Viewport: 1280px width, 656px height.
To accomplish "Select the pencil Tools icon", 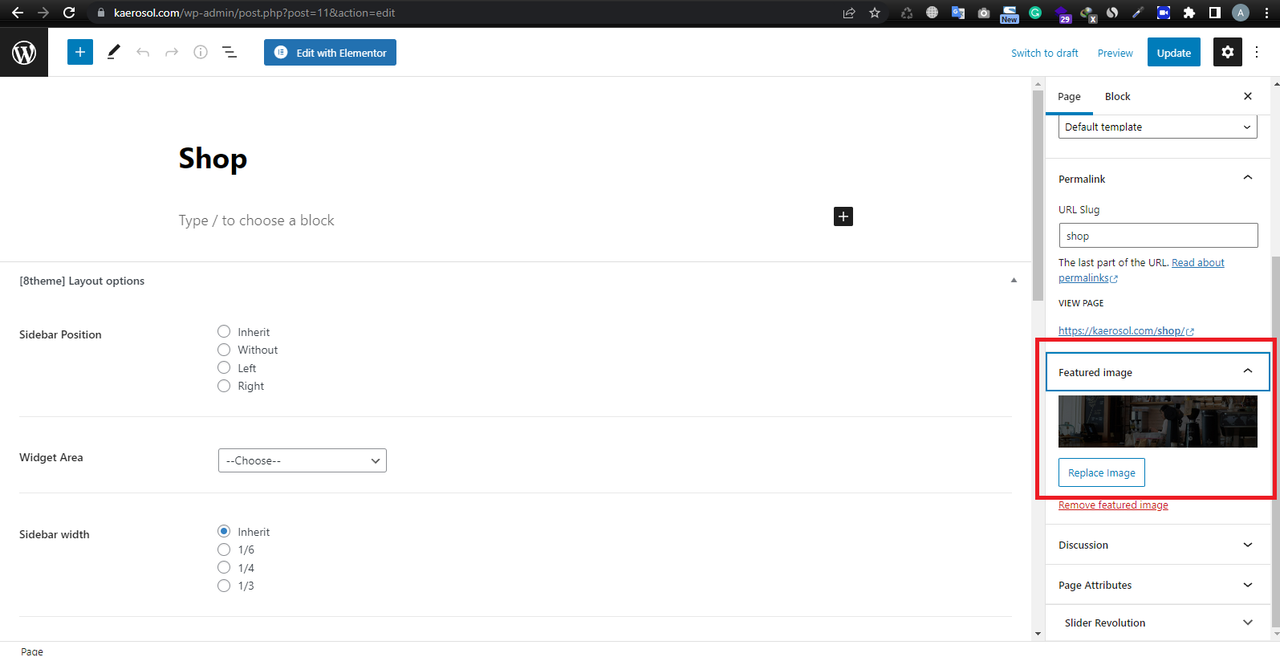I will click(113, 52).
